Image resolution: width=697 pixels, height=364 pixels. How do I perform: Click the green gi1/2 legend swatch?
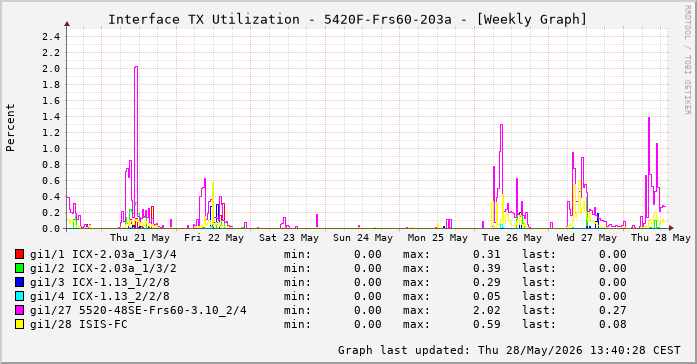click(19, 268)
